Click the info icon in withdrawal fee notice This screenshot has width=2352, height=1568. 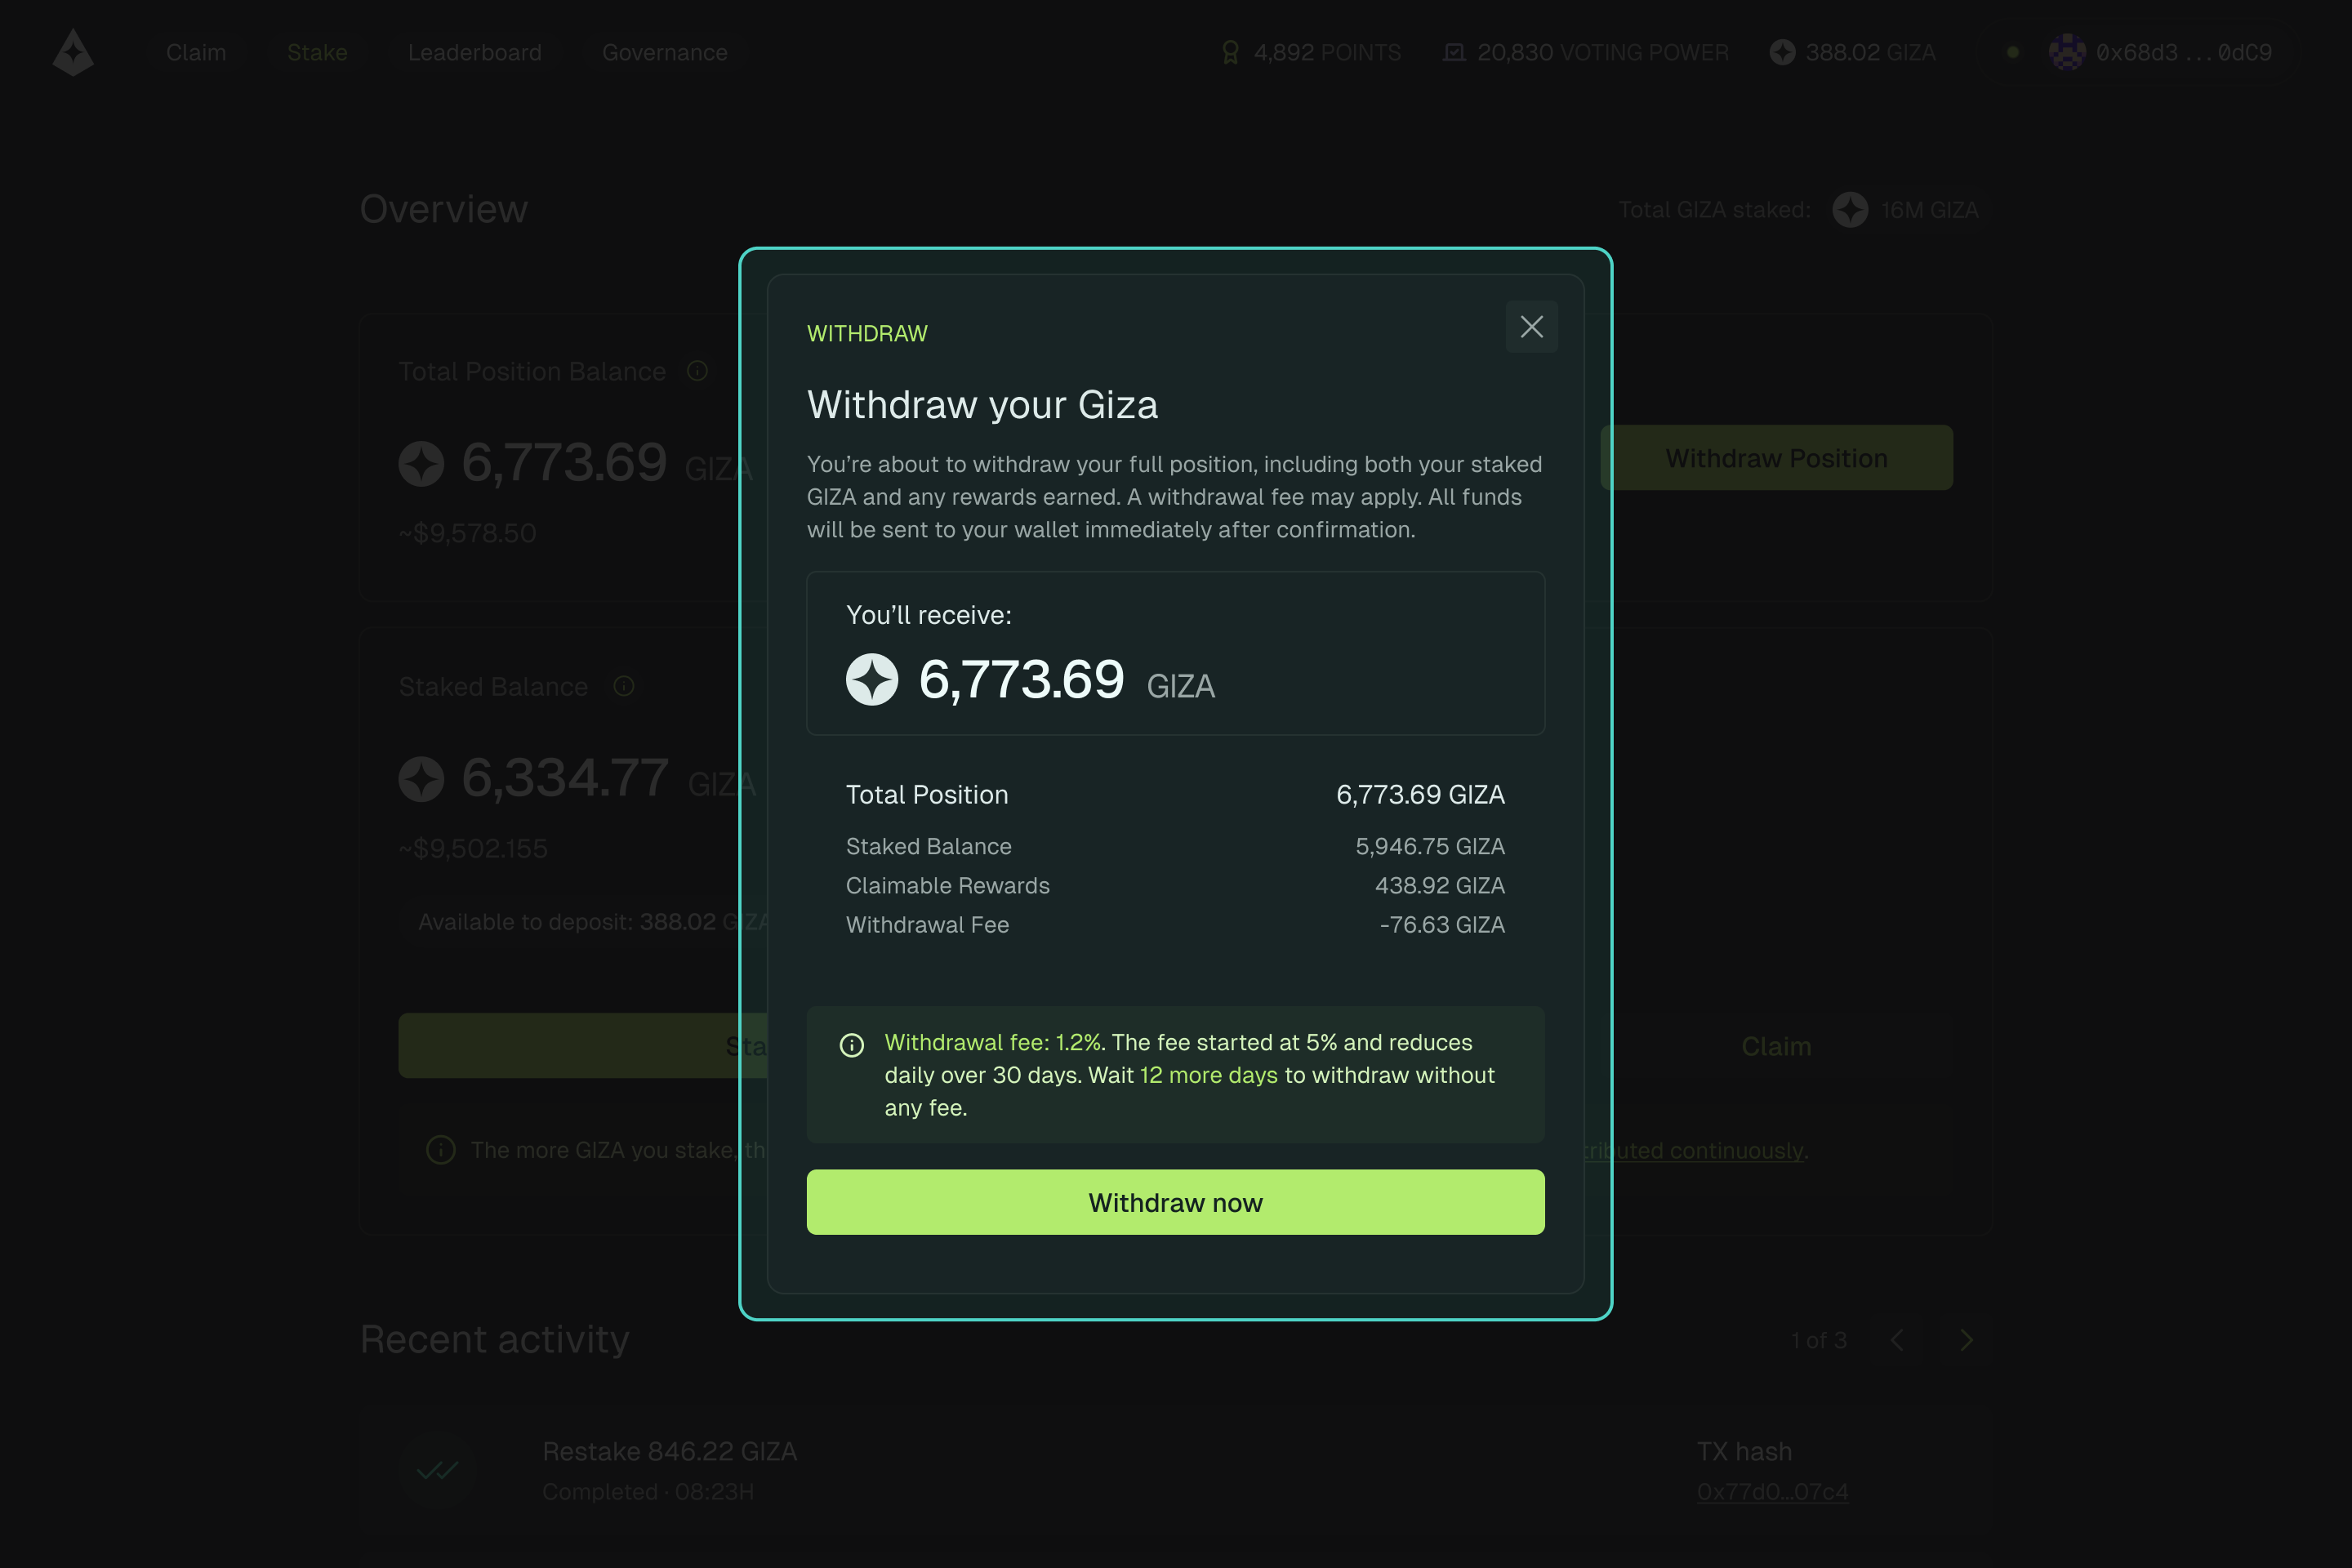(x=852, y=1045)
